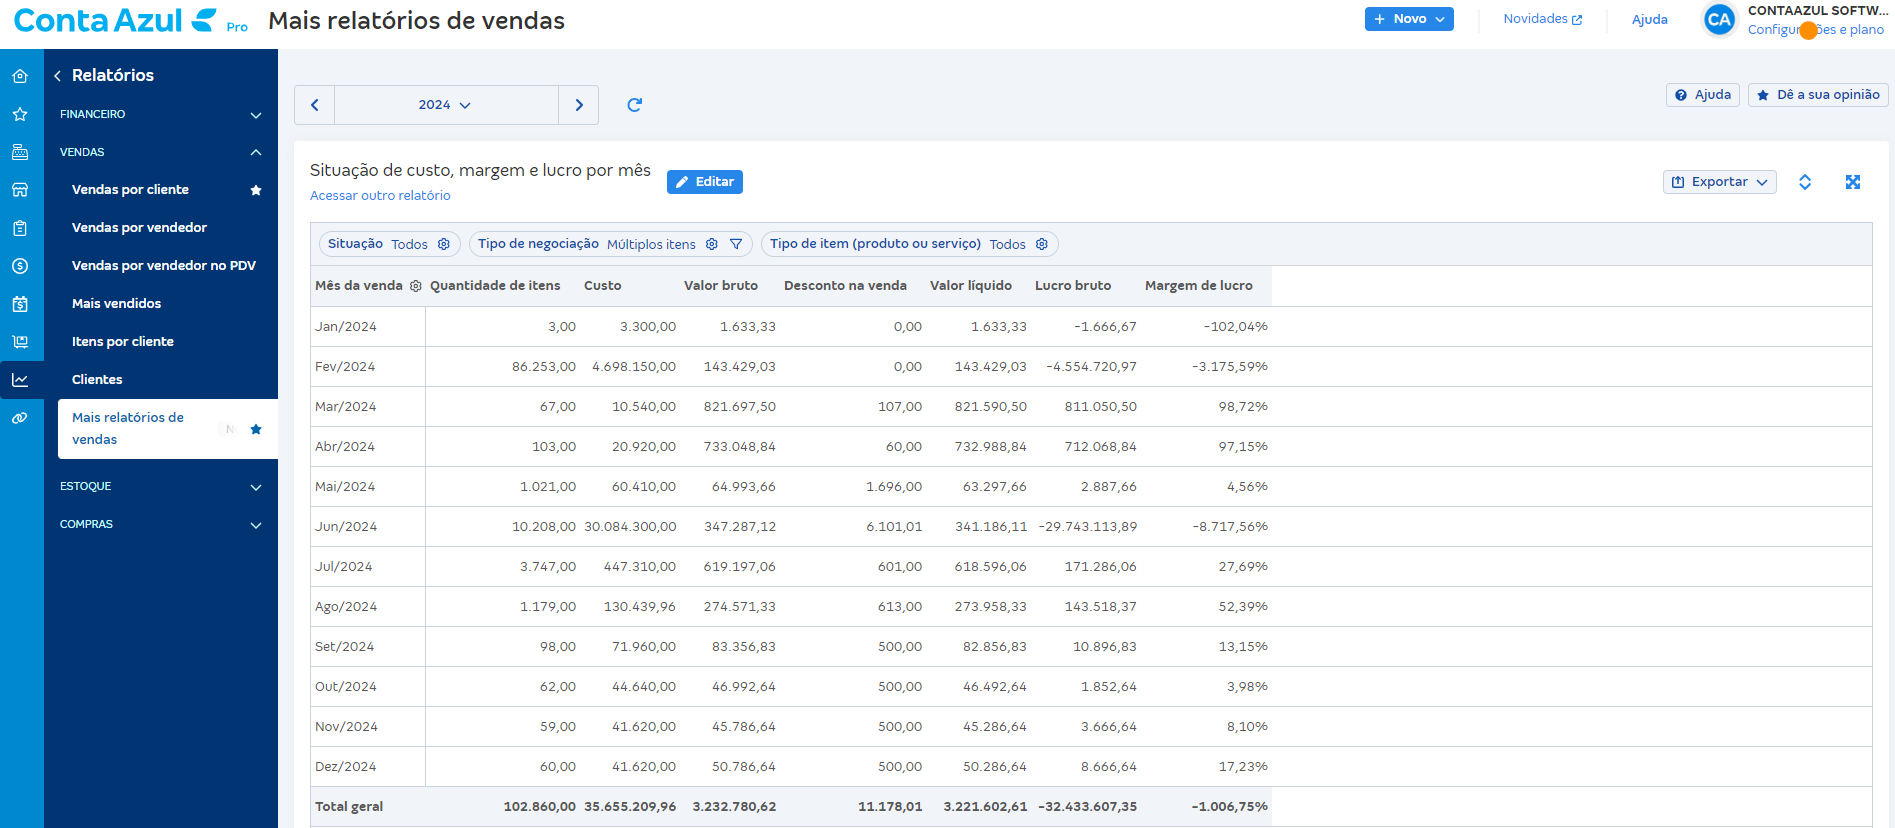The image size is (1895, 828).
Task: Collapse the VENDAS section
Action: click(x=161, y=152)
